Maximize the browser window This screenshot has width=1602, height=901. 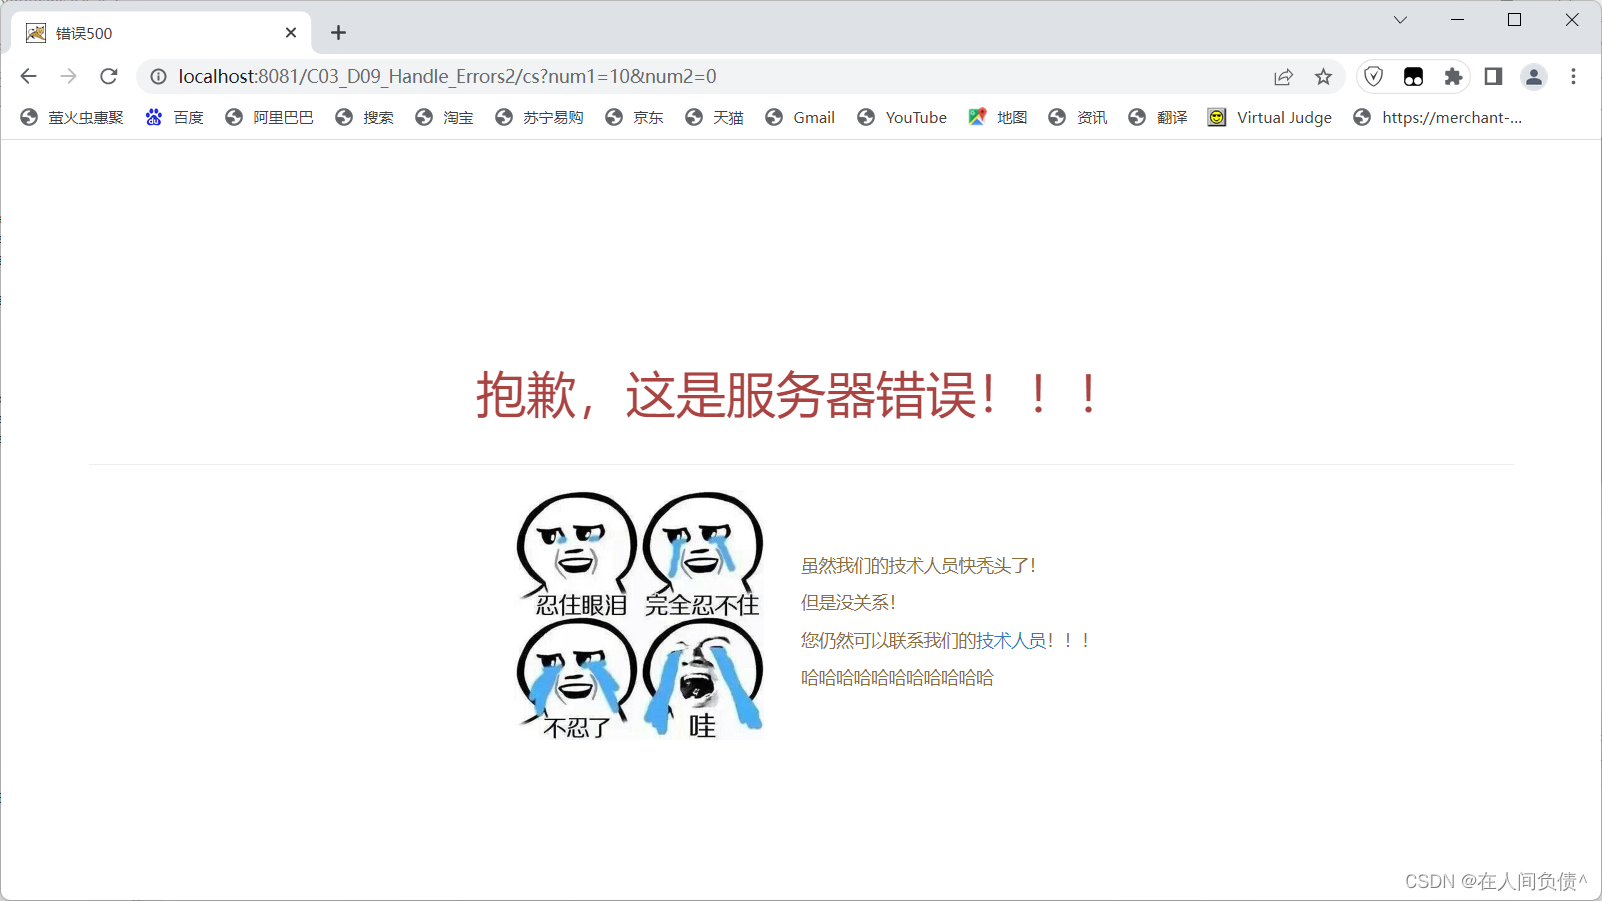[1514, 20]
